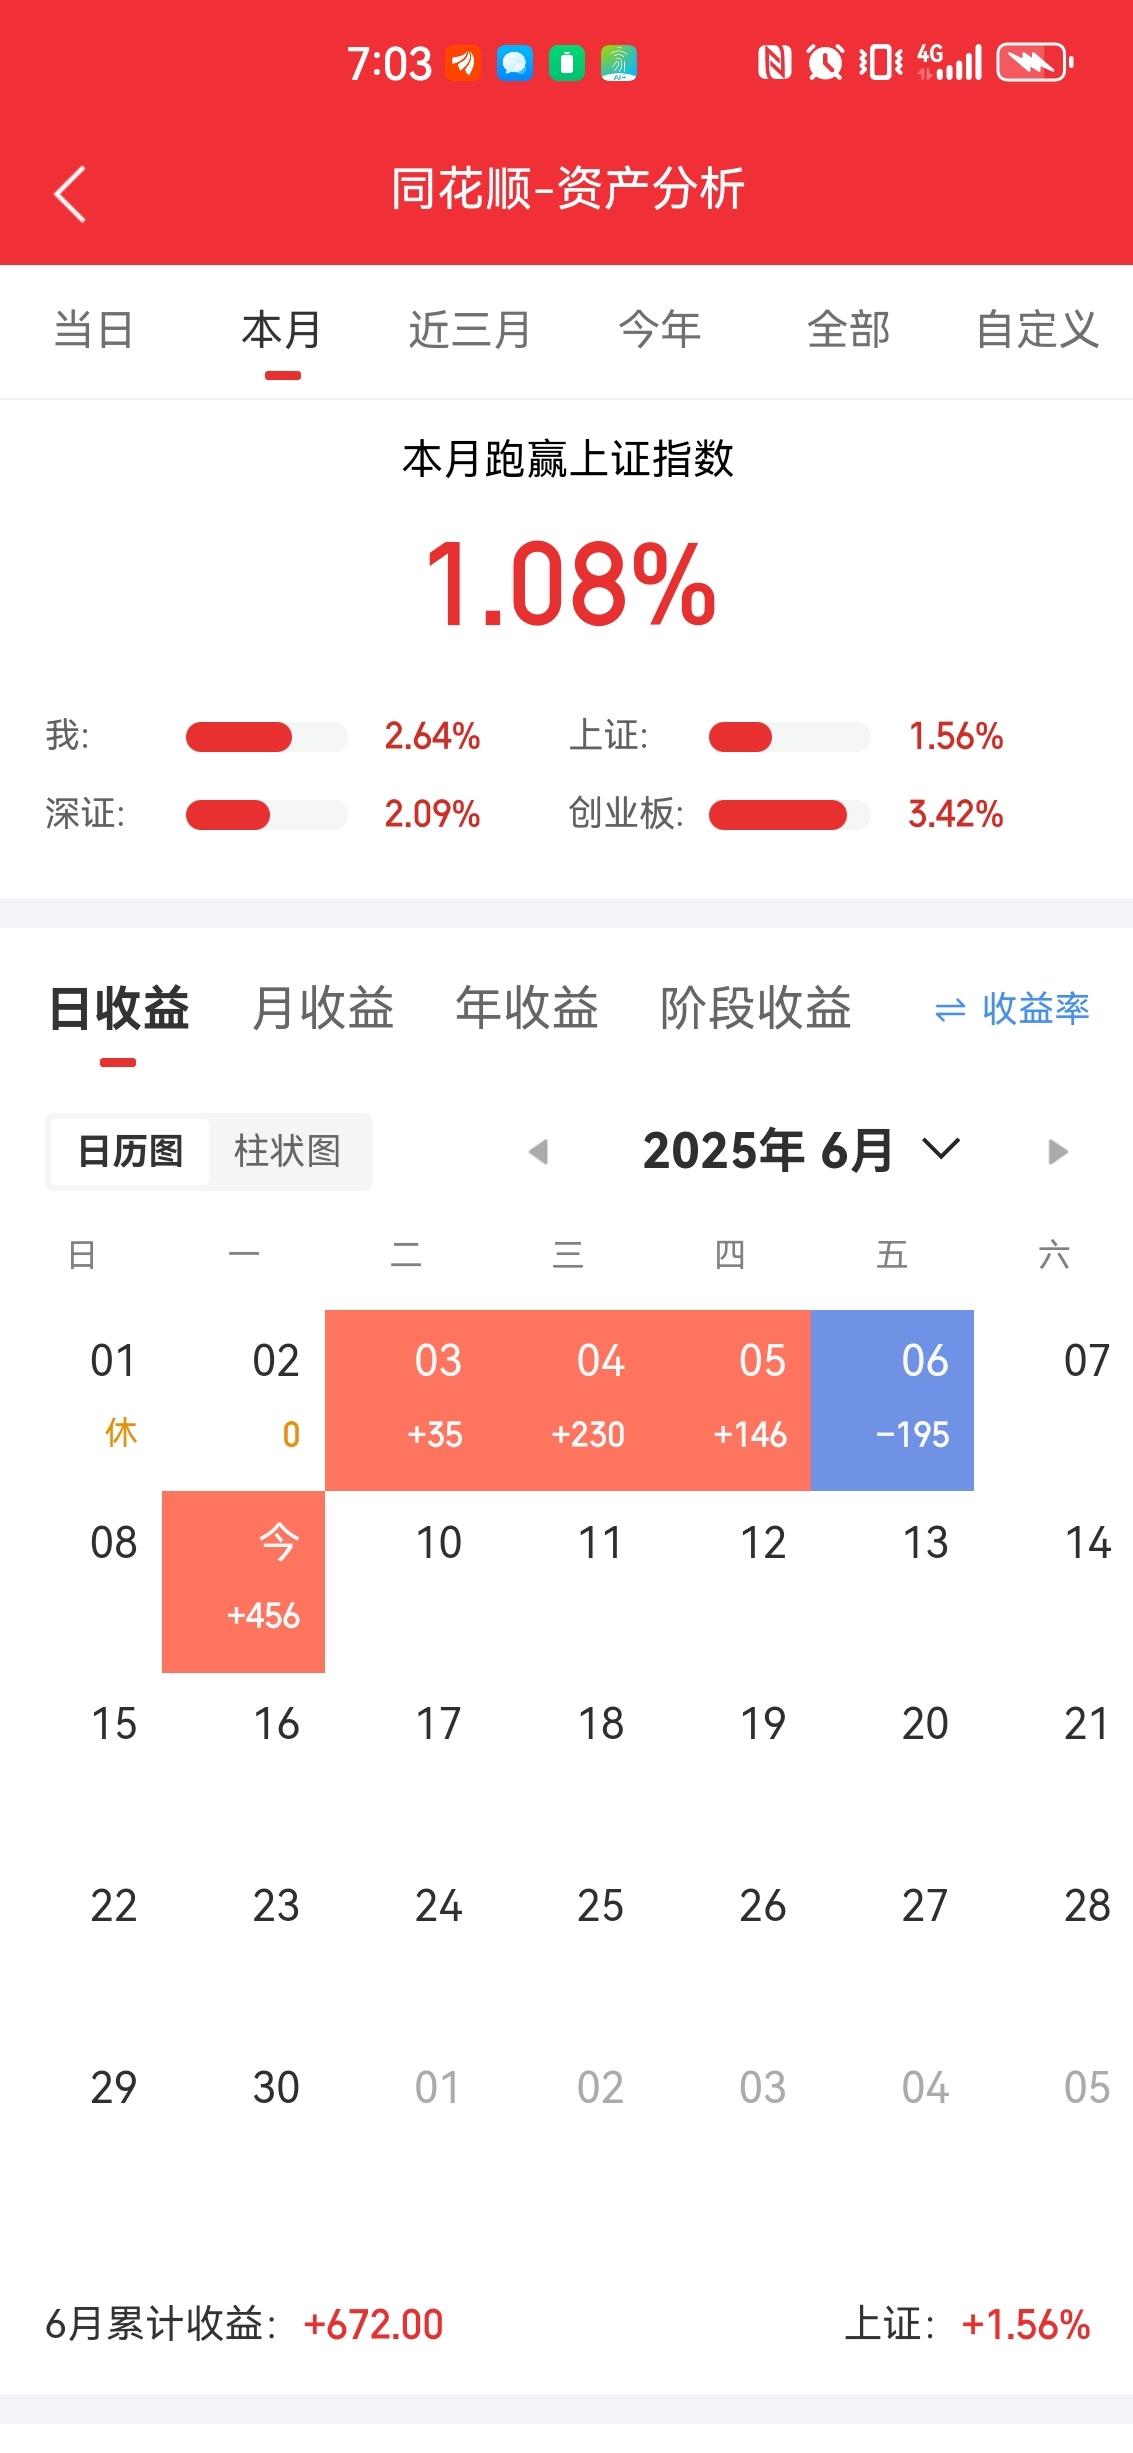Open the 阶段收益 tab
Viewport: 1133px width, 2453px height.
755,1008
